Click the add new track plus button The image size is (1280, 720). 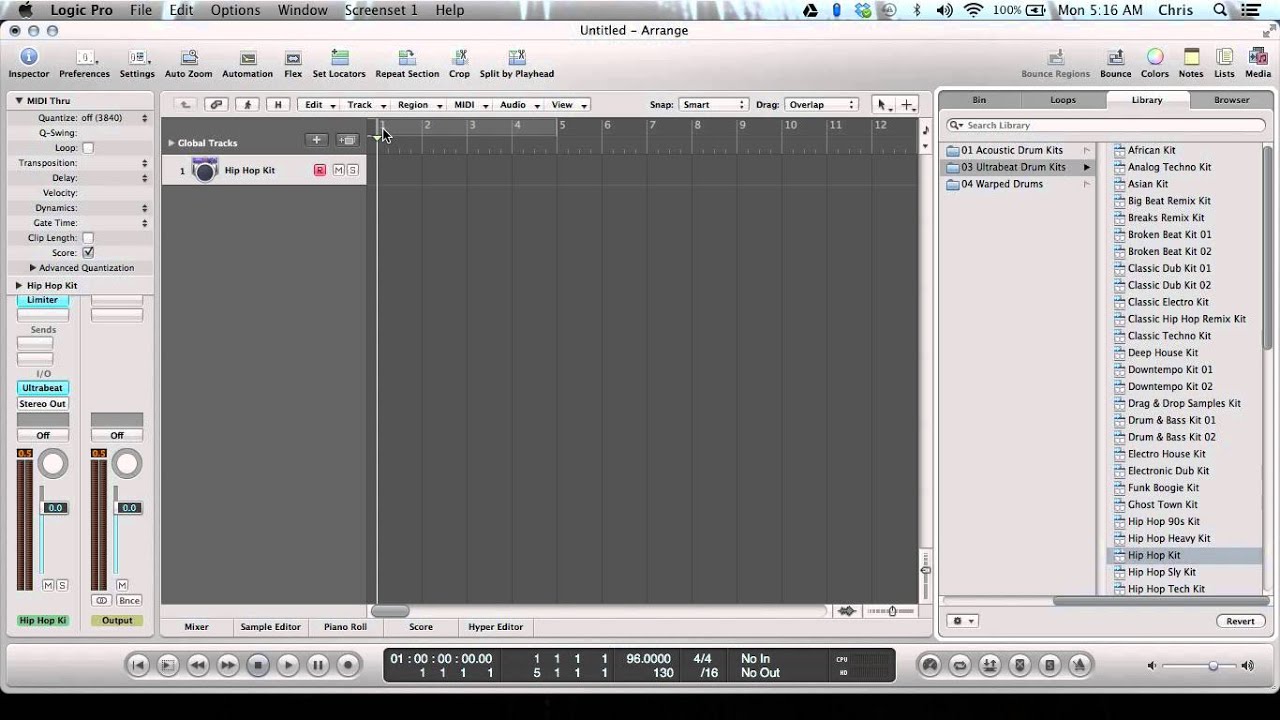click(316, 140)
